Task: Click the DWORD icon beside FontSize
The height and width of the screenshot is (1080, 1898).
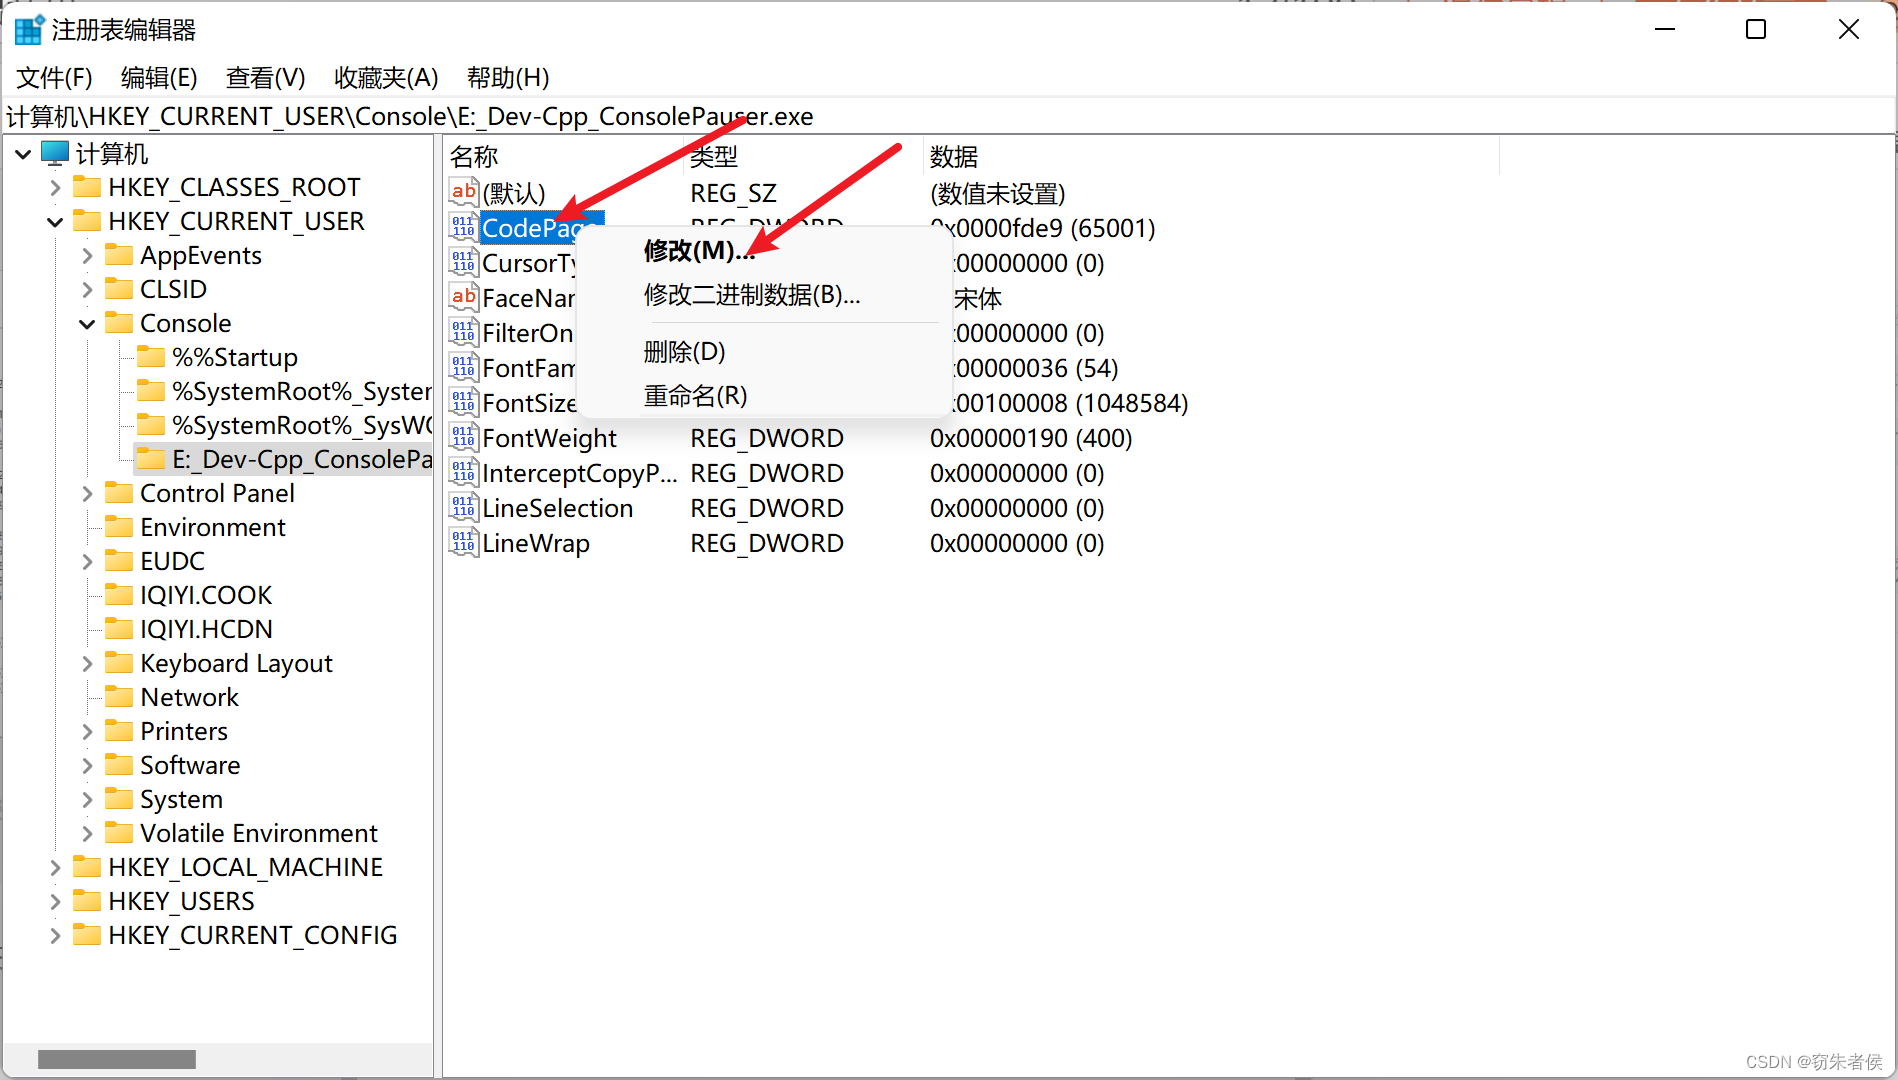Action: click(x=463, y=402)
